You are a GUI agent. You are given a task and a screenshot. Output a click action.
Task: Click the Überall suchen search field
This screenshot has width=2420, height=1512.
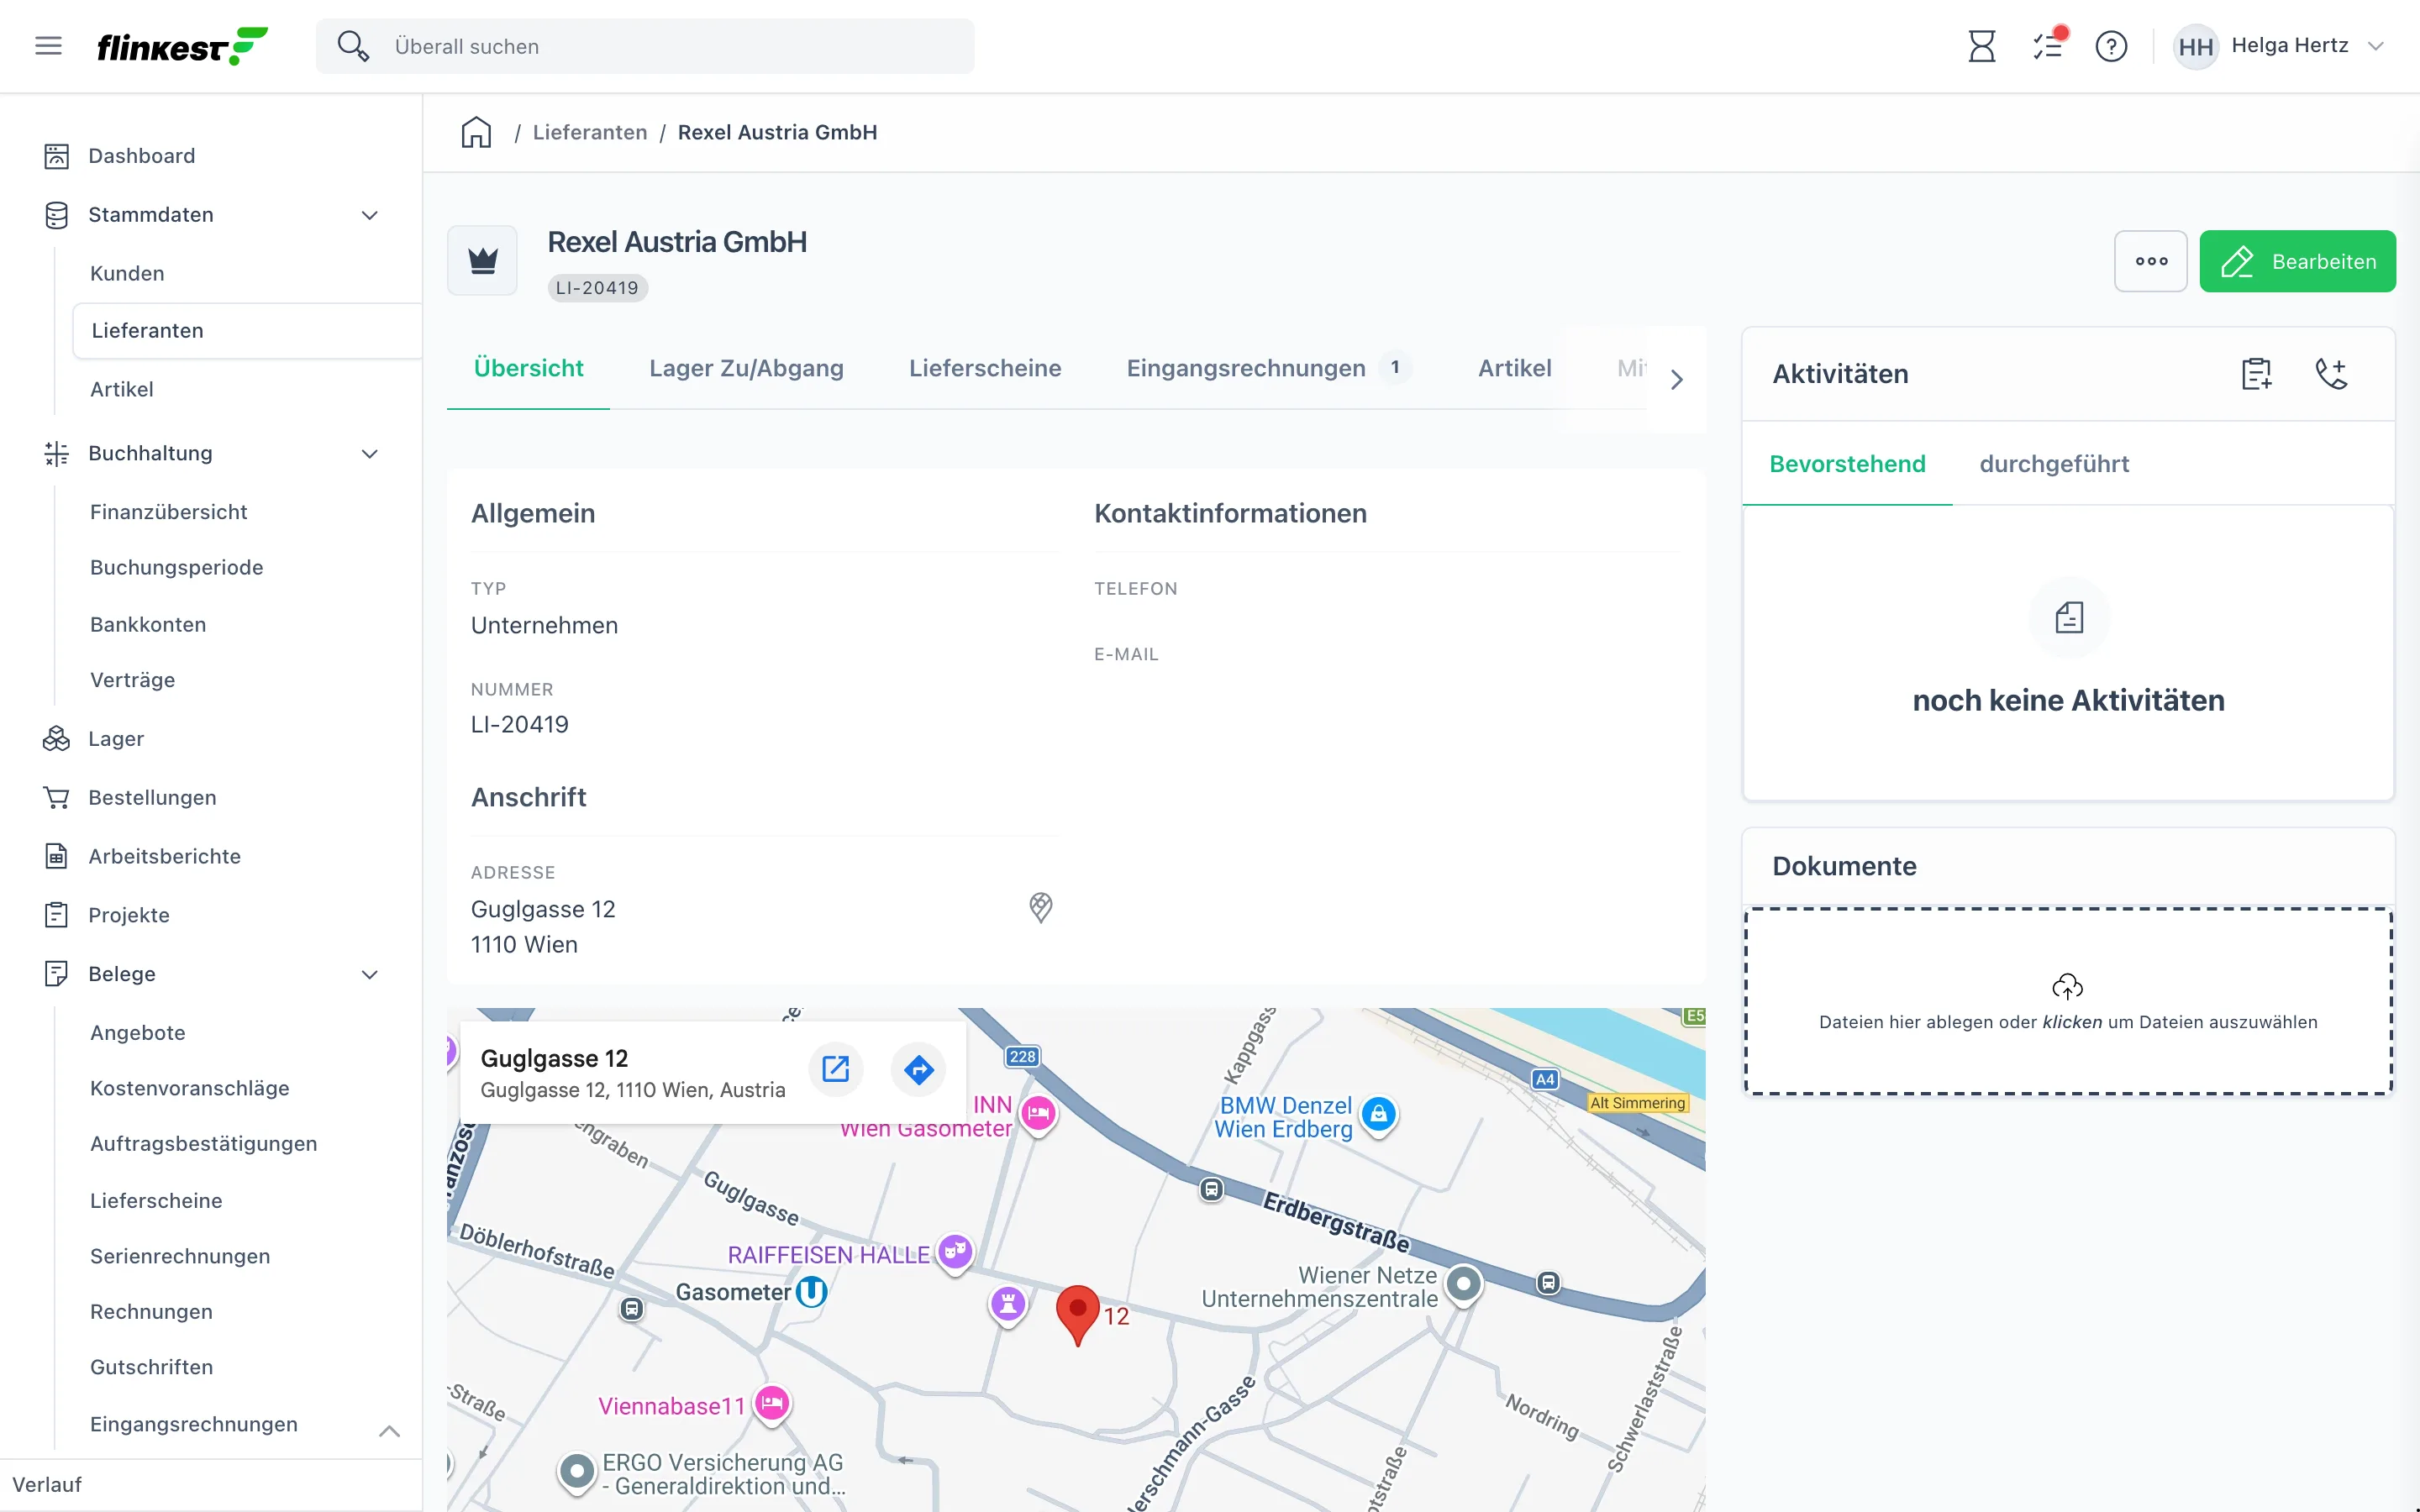(x=645, y=46)
